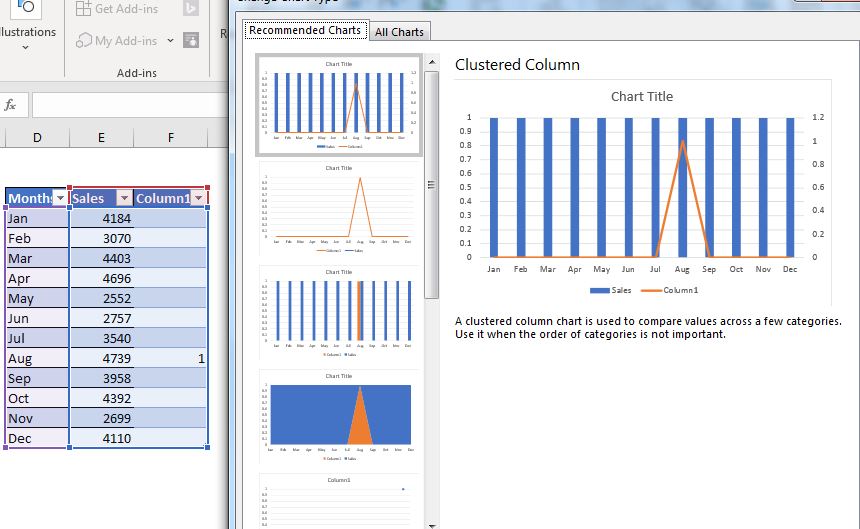The image size is (860, 529).
Task: Click cell Dec in Month column
Action: click(37, 439)
